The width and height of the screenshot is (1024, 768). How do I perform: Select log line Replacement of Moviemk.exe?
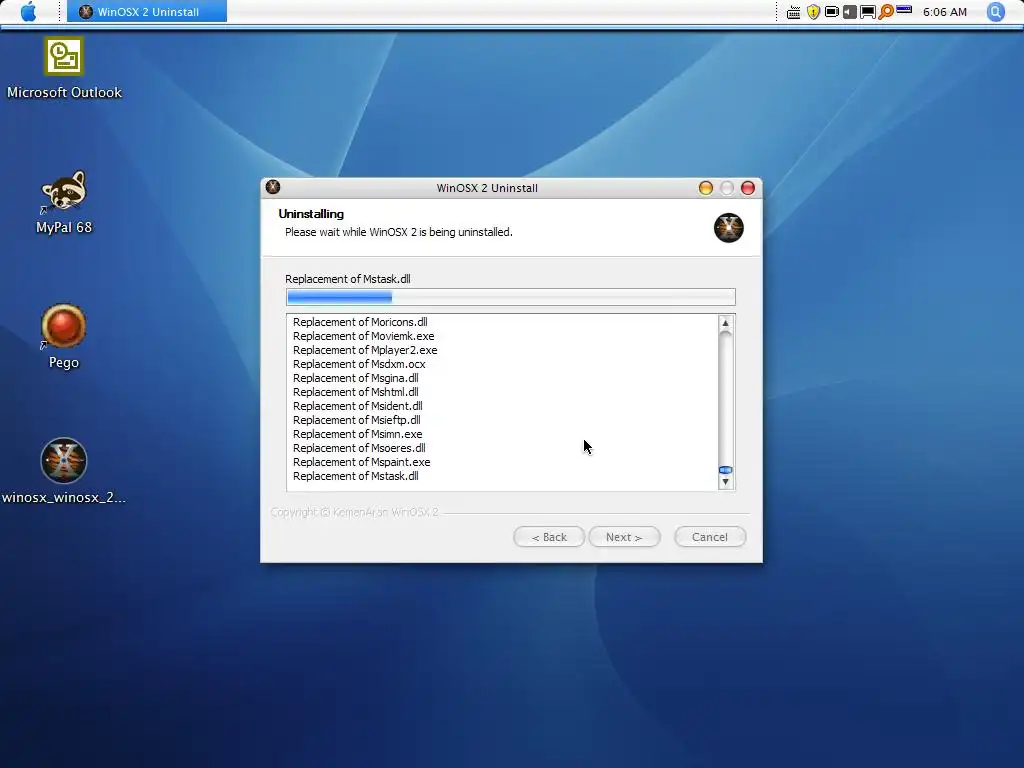(x=364, y=336)
